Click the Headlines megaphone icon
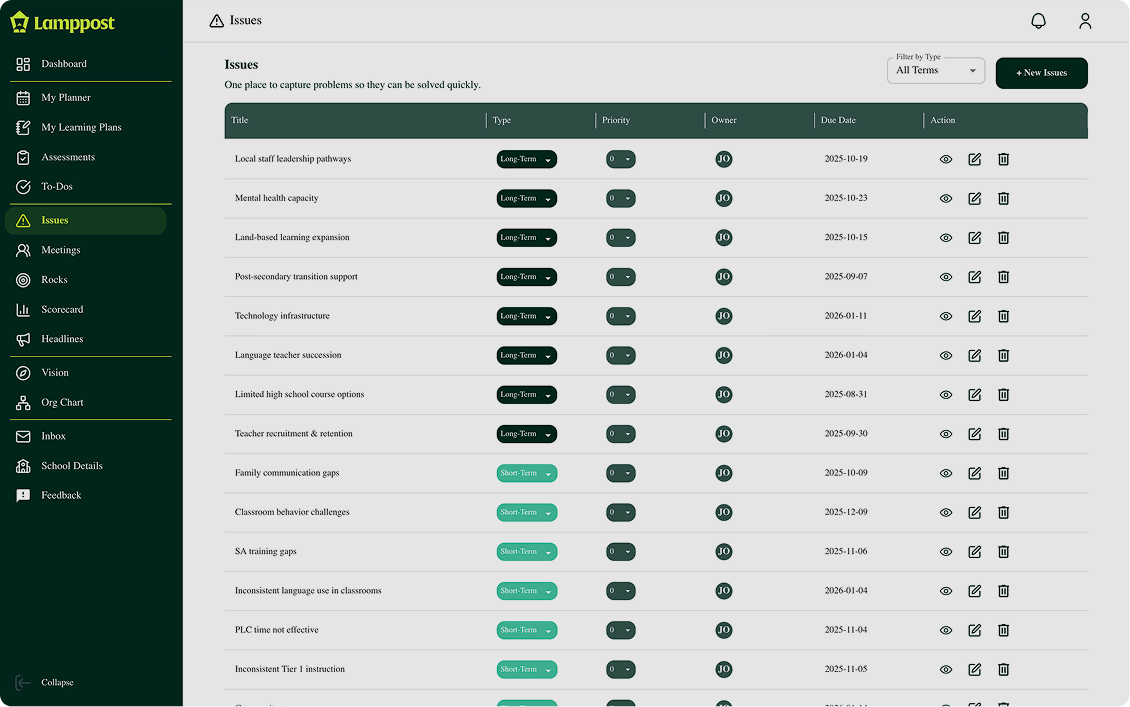 pyautogui.click(x=22, y=339)
